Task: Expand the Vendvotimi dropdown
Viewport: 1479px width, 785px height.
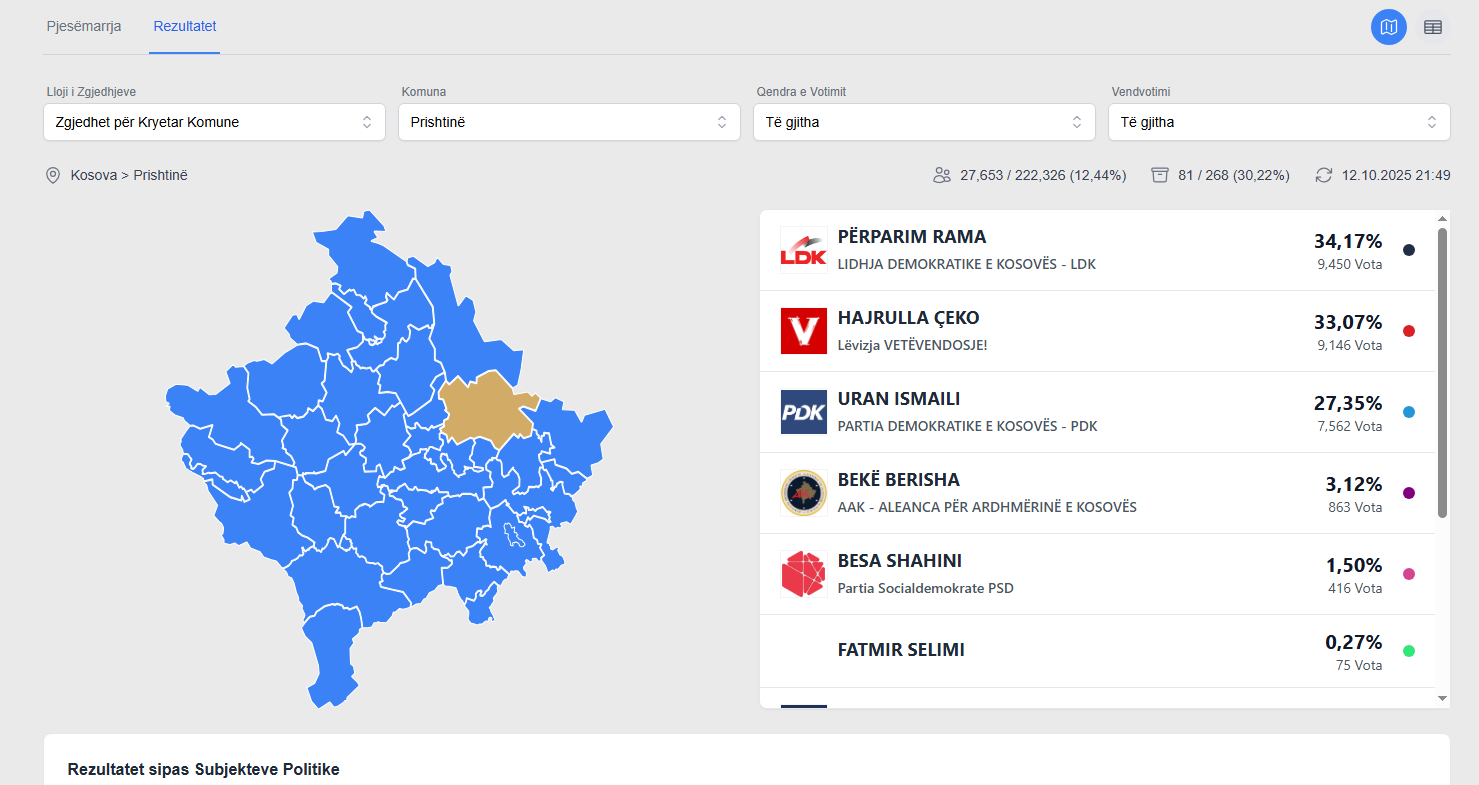Action: click(1279, 122)
